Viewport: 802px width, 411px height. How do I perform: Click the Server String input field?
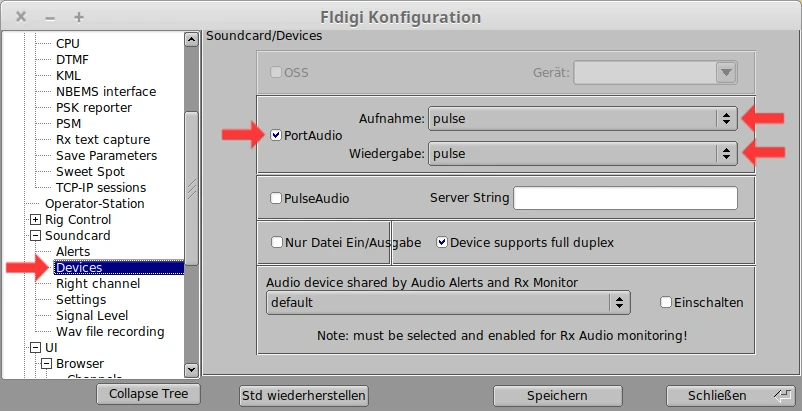[625, 198]
